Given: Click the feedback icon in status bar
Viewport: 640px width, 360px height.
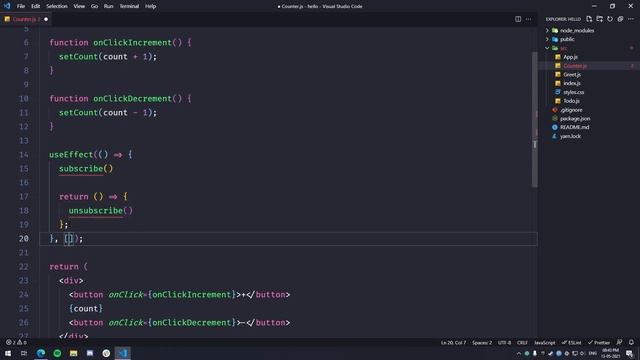Looking at the screenshot, I should click(620, 342).
